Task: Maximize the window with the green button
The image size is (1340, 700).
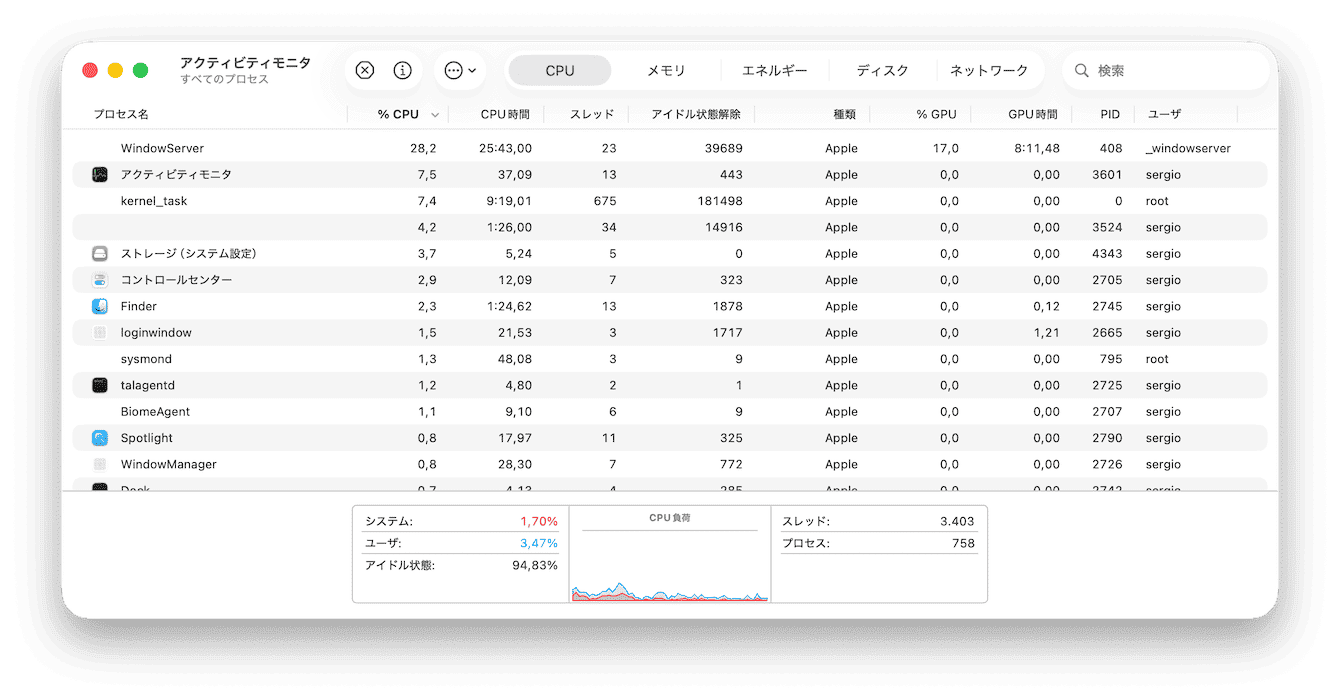Action: point(141,71)
